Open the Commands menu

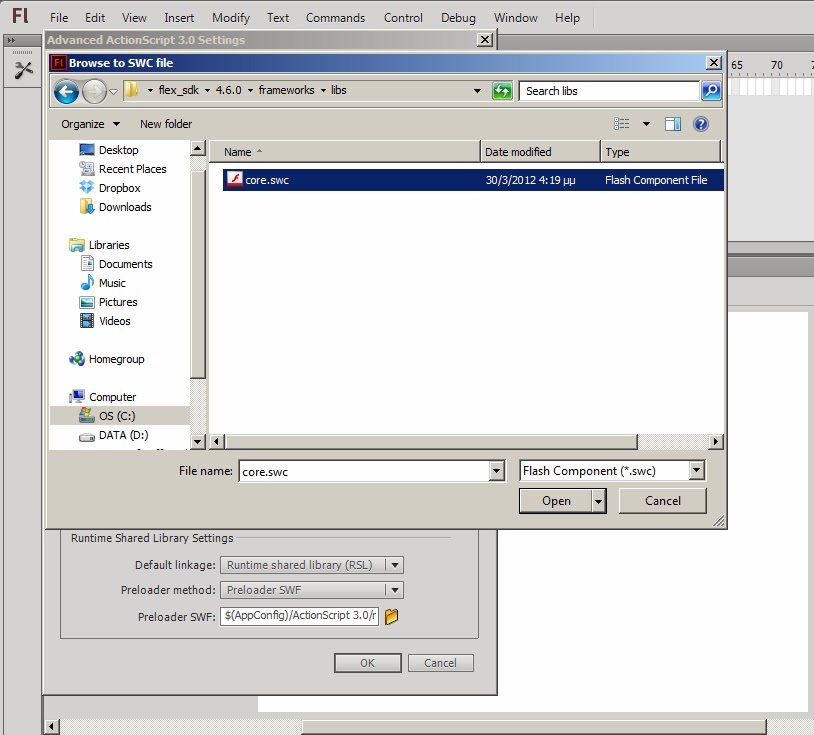(x=335, y=18)
